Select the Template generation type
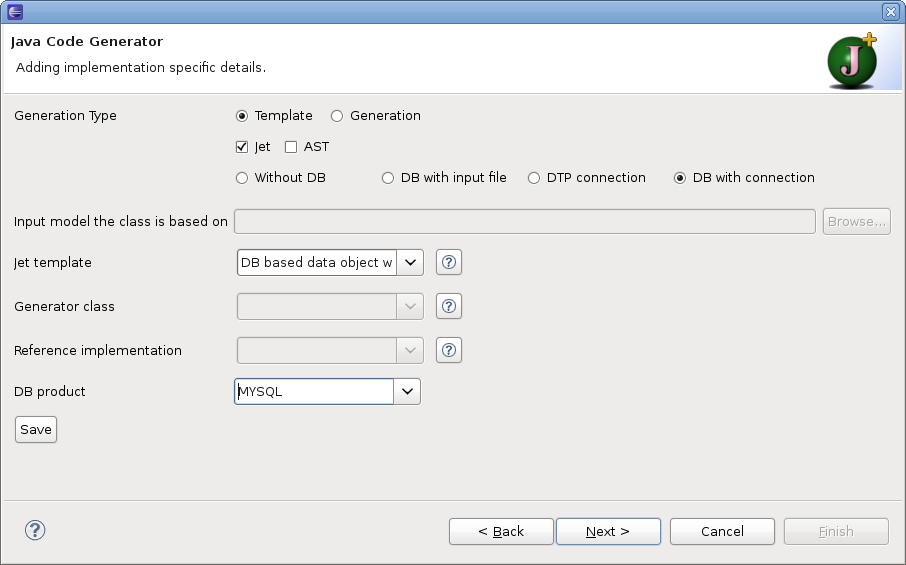 click(x=242, y=116)
